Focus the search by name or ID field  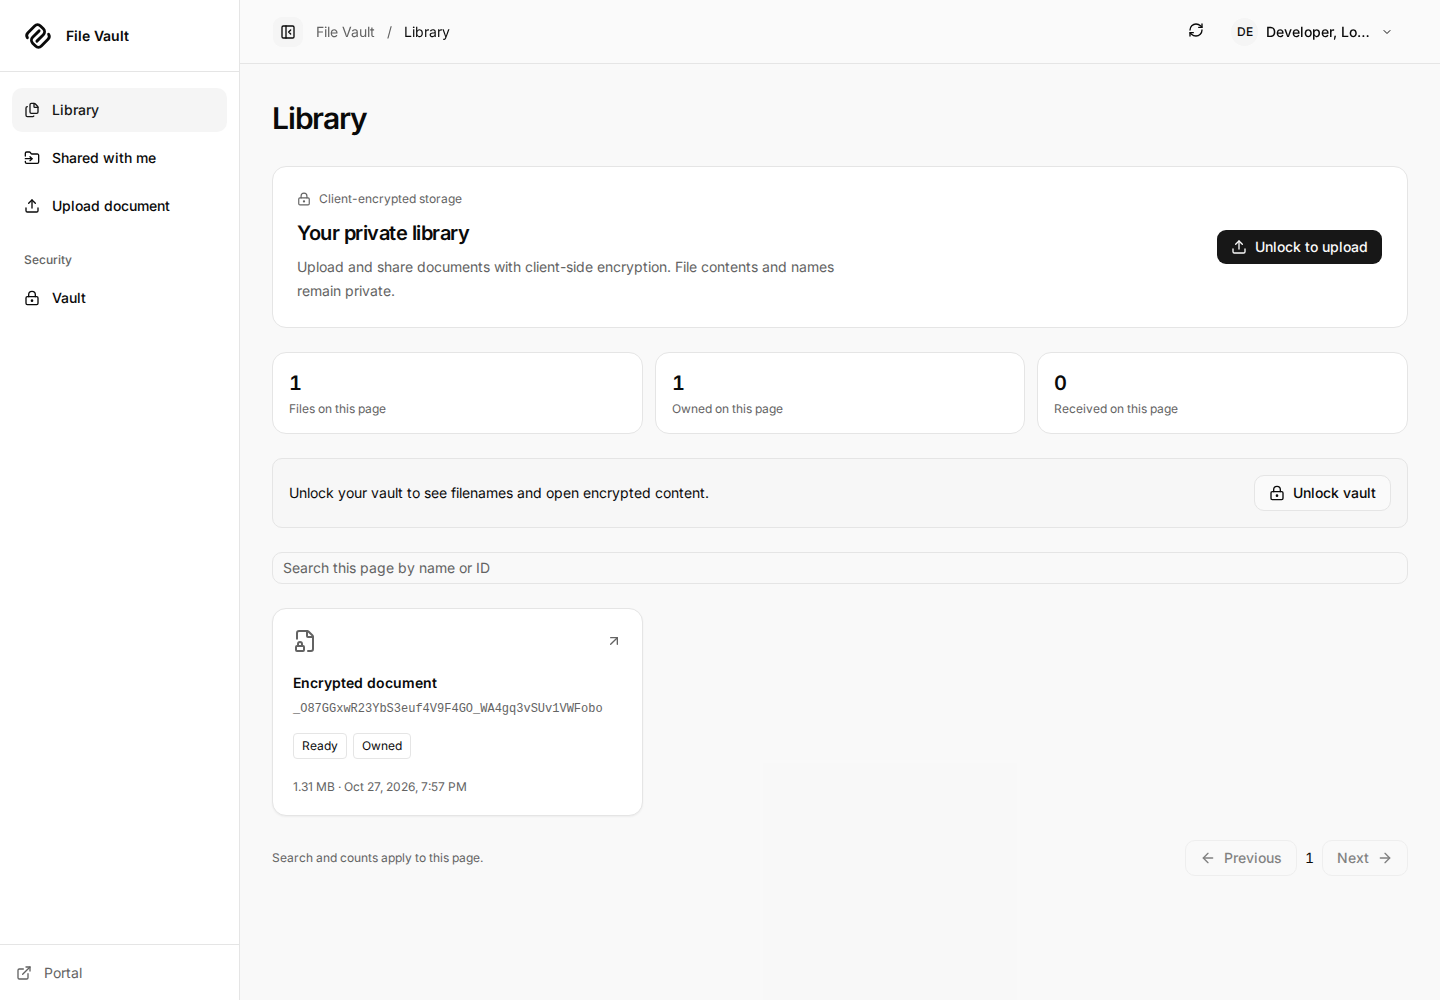click(840, 568)
